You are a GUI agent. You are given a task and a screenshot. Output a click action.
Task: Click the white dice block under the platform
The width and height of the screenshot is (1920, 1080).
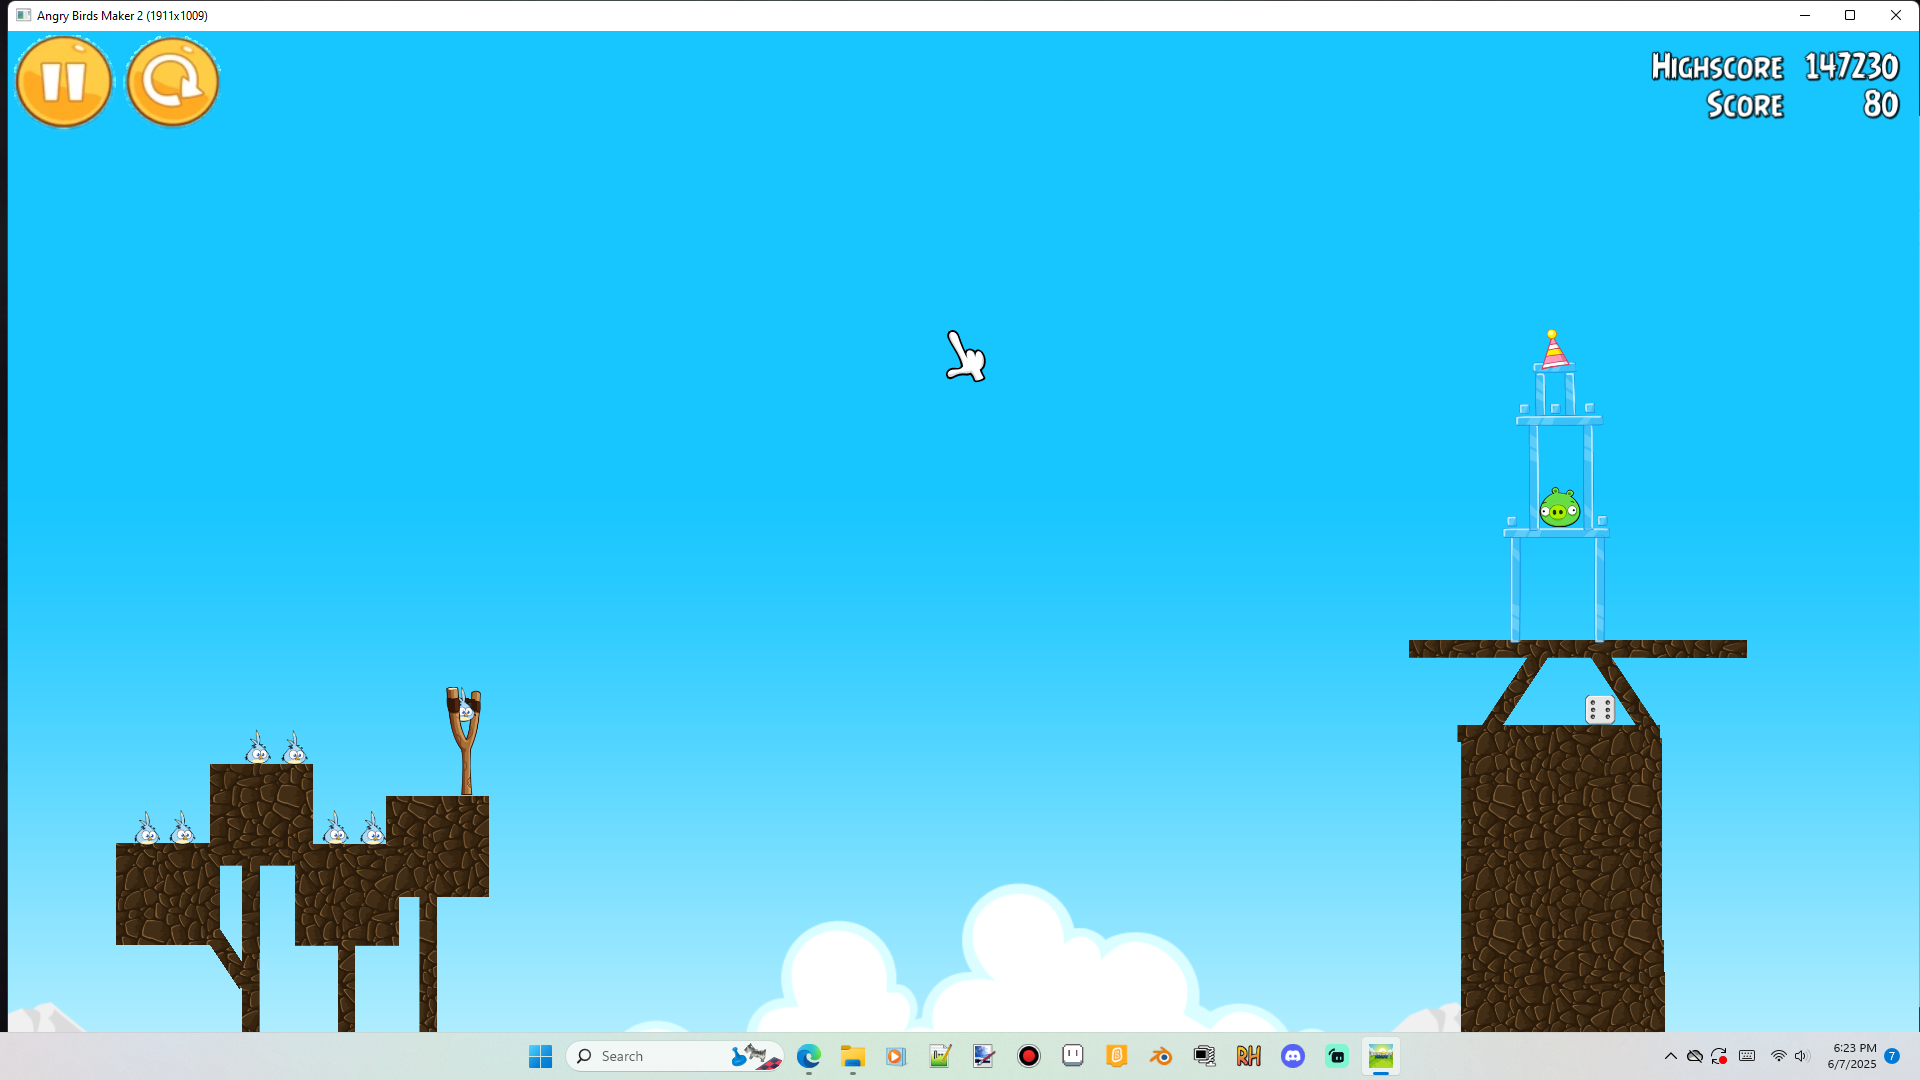point(1600,710)
